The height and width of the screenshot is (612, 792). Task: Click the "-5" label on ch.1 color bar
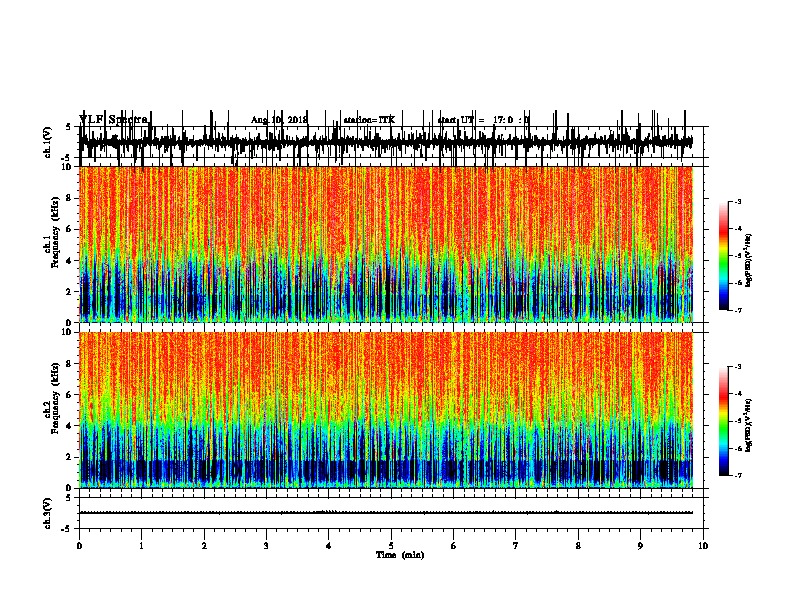coord(737,256)
